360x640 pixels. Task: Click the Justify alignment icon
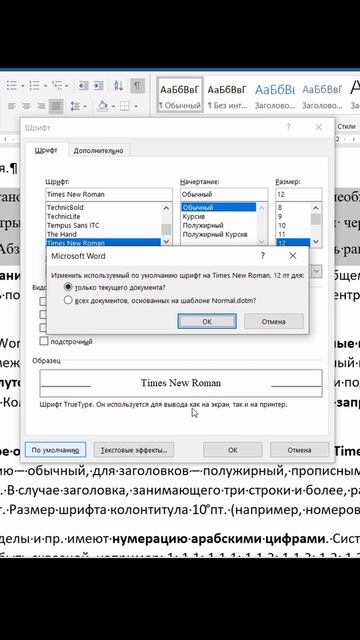point(56,107)
